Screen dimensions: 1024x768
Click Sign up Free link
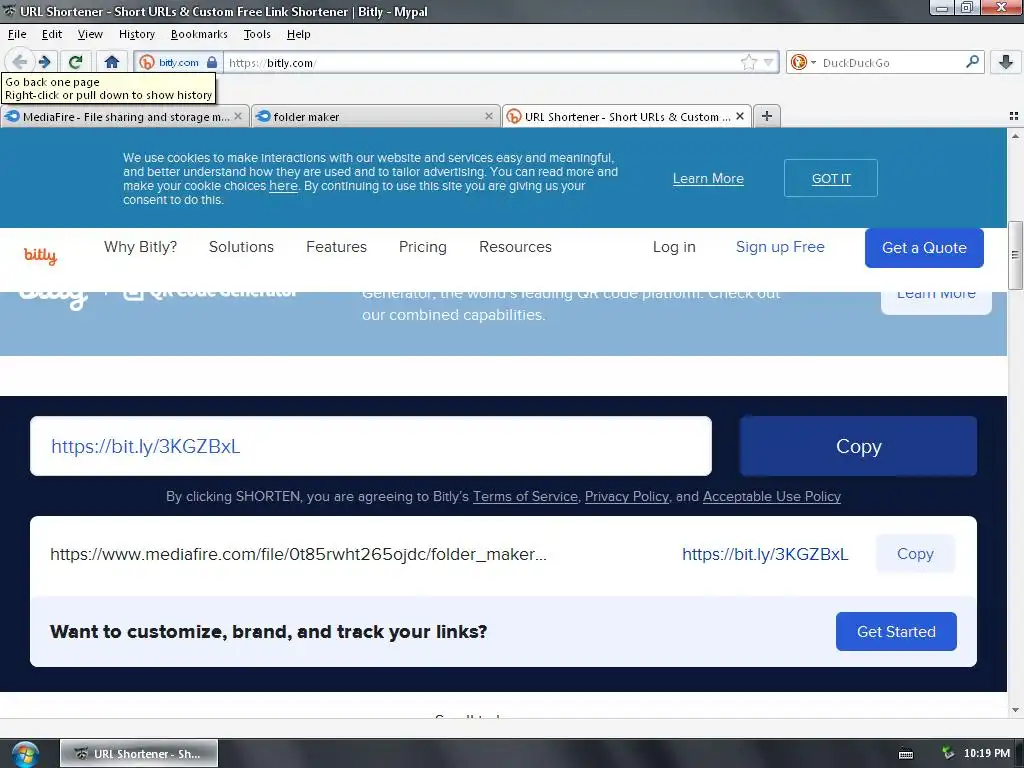780,247
